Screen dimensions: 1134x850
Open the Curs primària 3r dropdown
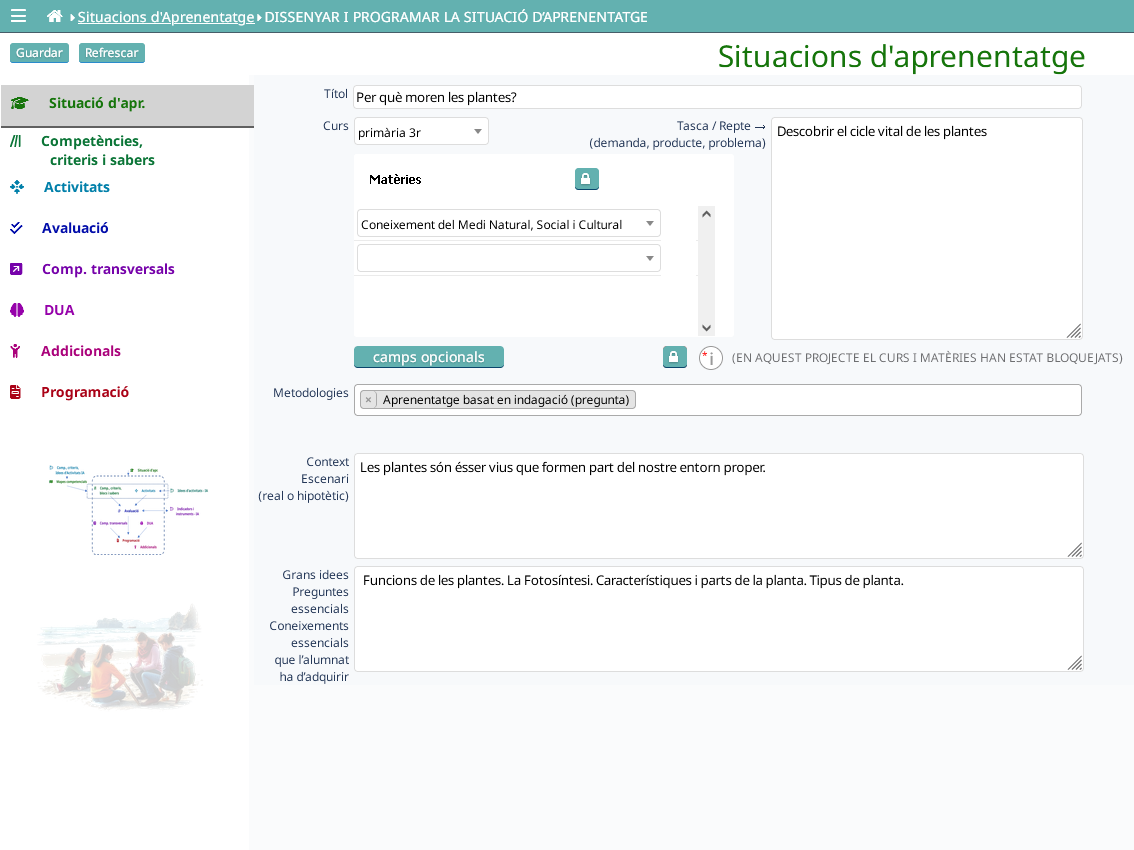tap(421, 132)
